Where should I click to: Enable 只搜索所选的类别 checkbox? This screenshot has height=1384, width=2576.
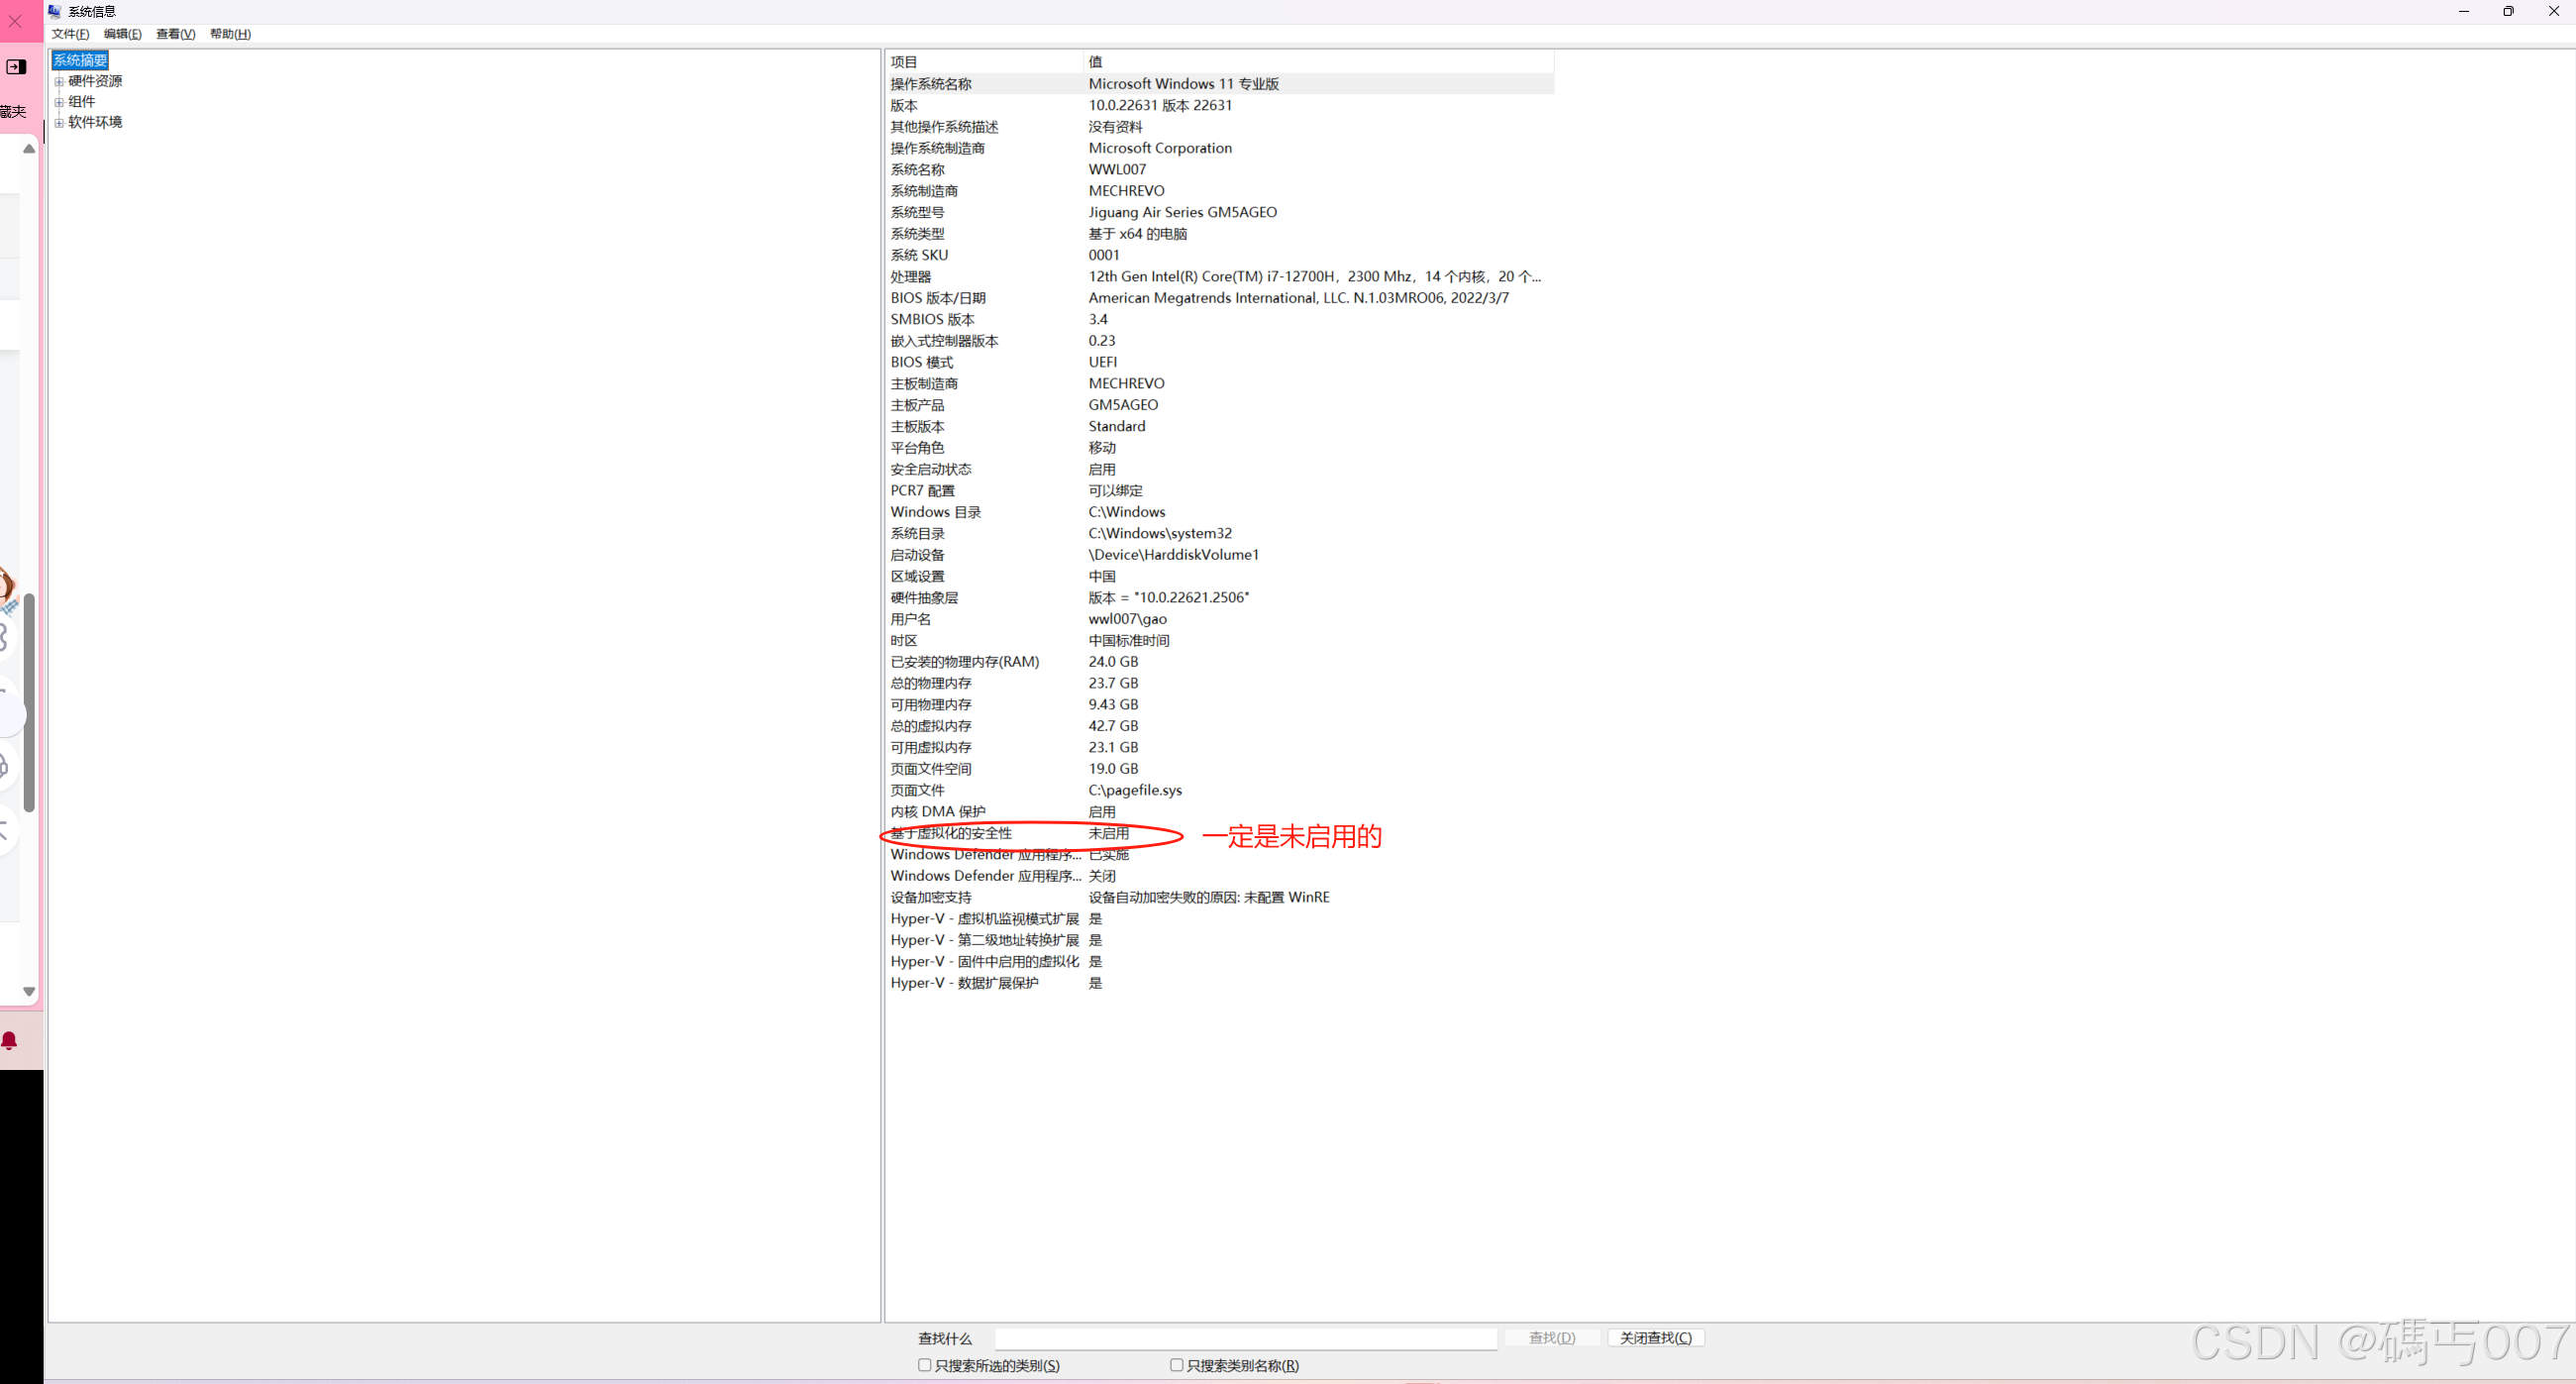coord(925,1365)
